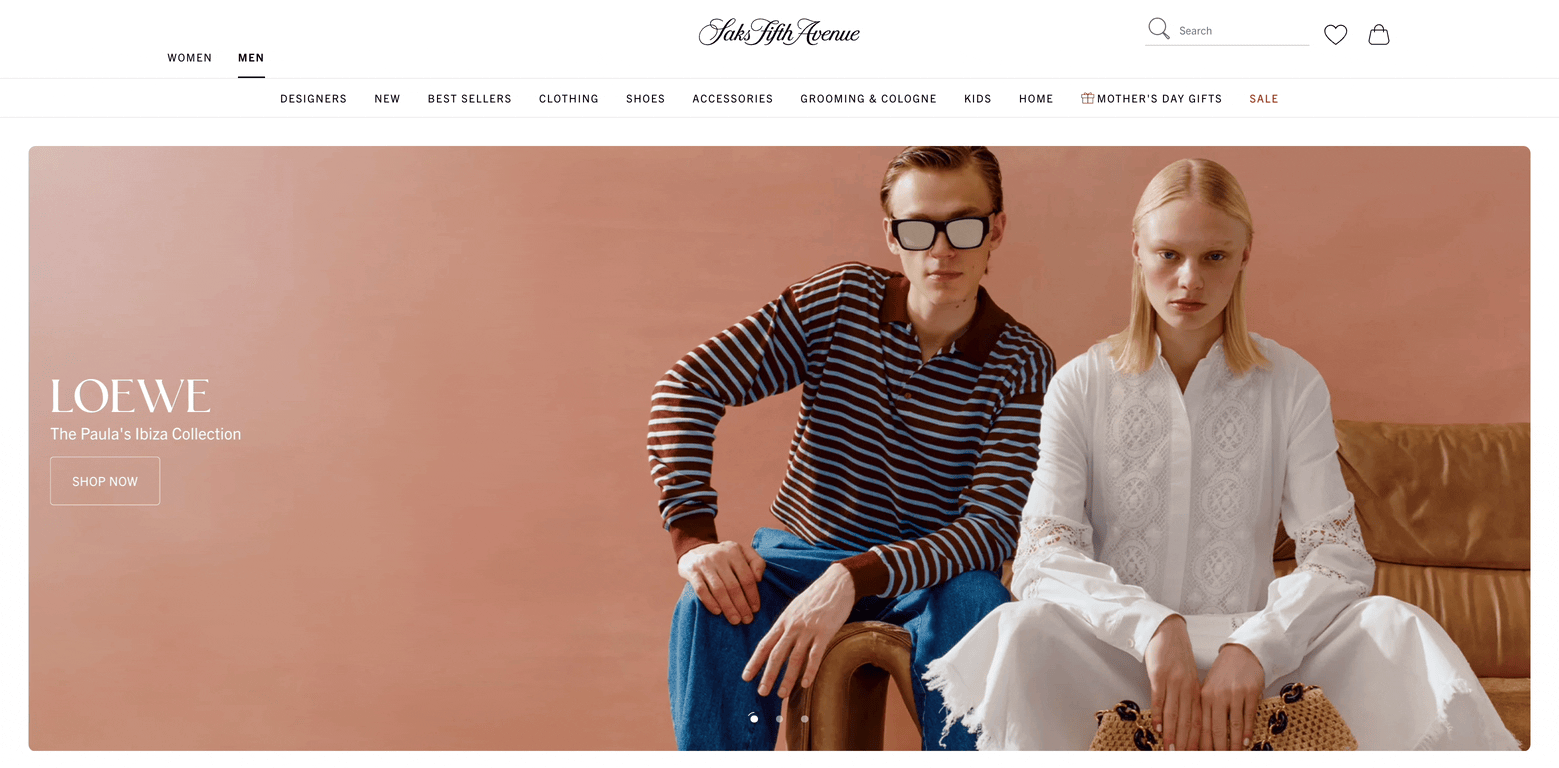This screenshot has height=768, width=1559.
Task: Click the Saks Fifth Avenue logo
Action: click(779, 32)
